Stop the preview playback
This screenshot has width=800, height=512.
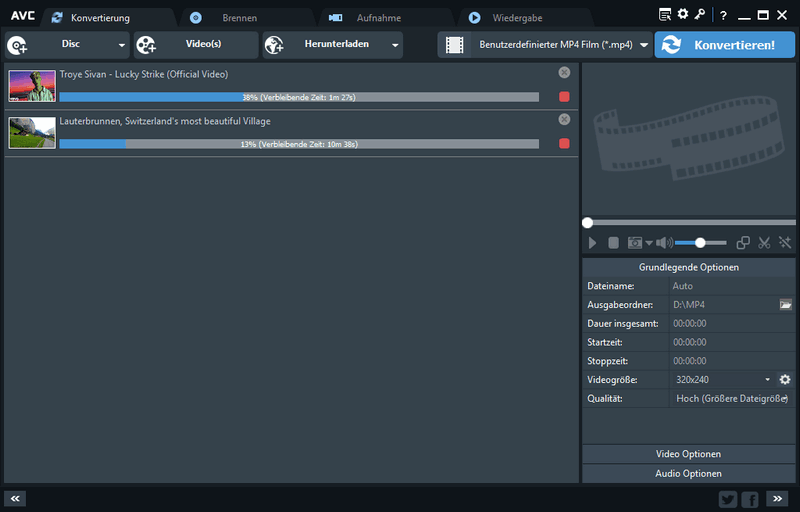click(613, 243)
